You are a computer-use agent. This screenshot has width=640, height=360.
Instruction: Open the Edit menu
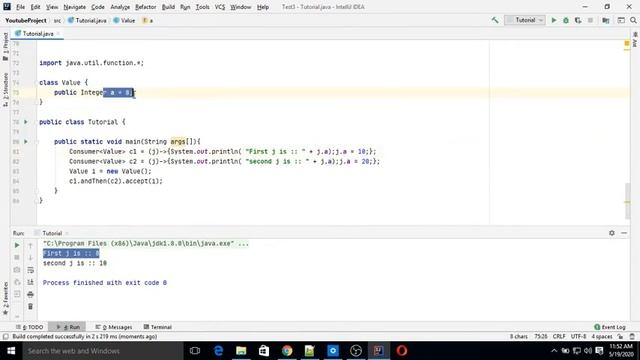(36, 7)
